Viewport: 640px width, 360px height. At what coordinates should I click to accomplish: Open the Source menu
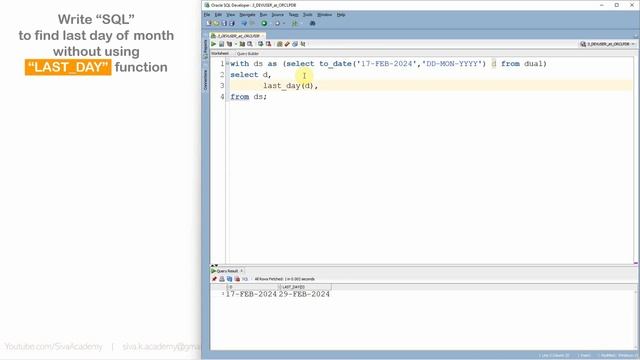[278, 15]
